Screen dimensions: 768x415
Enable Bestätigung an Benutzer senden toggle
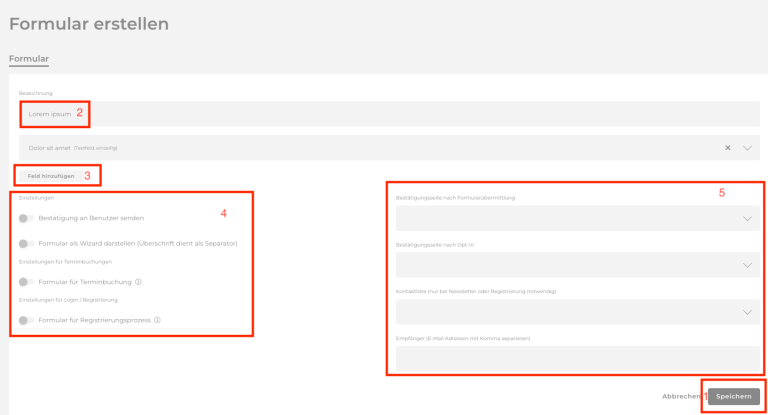(x=26, y=217)
